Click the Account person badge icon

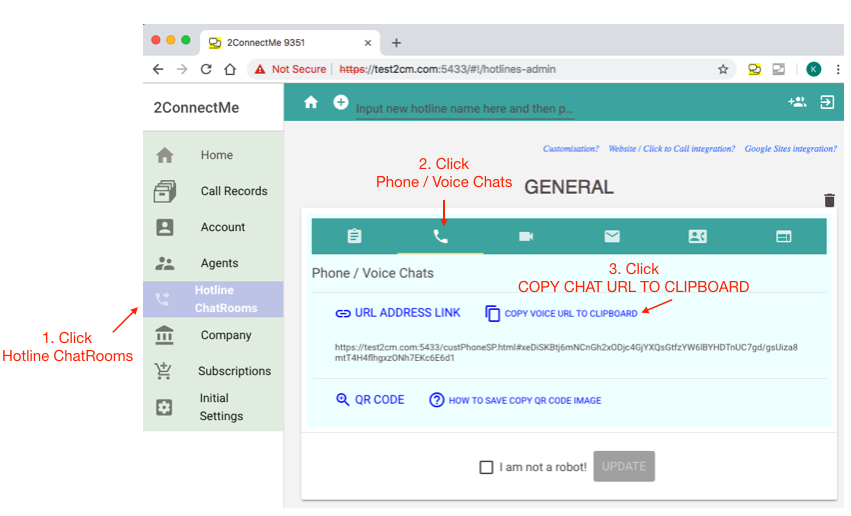click(164, 227)
